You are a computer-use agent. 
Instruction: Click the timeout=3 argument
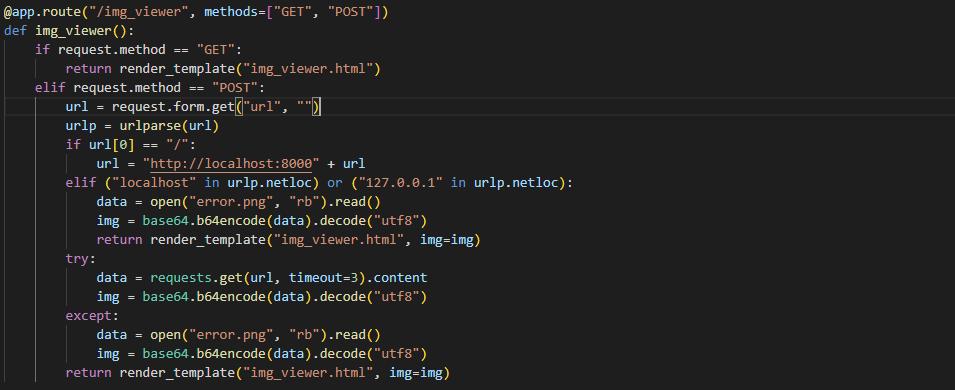tap(323, 278)
